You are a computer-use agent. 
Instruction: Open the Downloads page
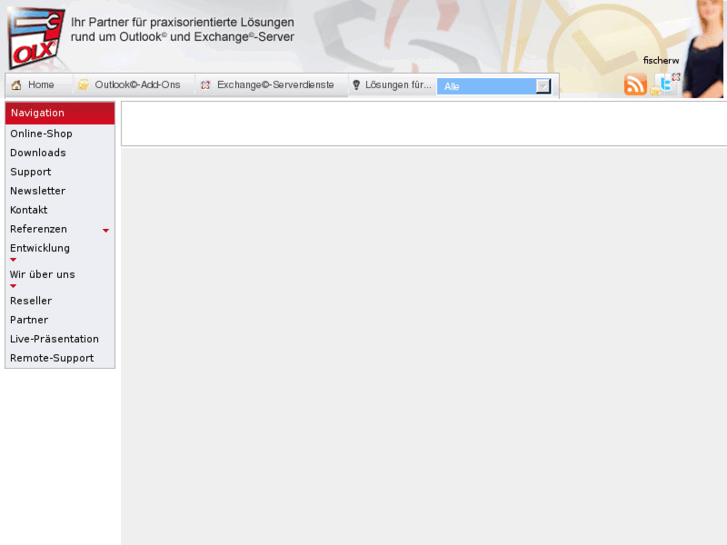(x=38, y=153)
